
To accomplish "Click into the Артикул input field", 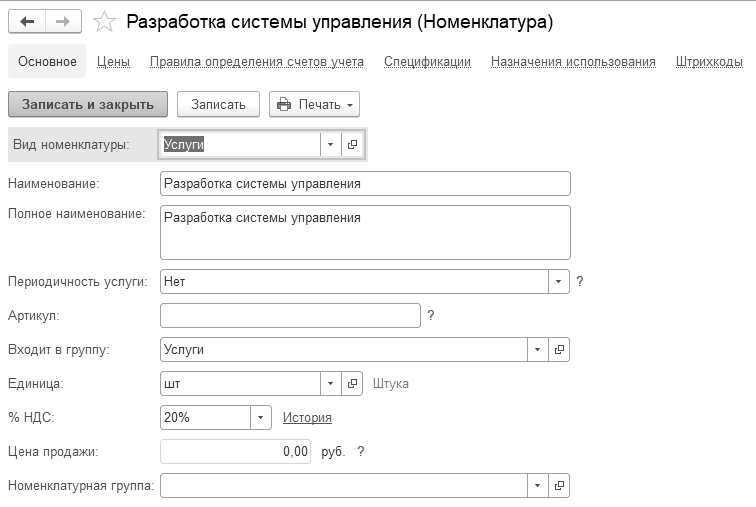I will [290, 316].
